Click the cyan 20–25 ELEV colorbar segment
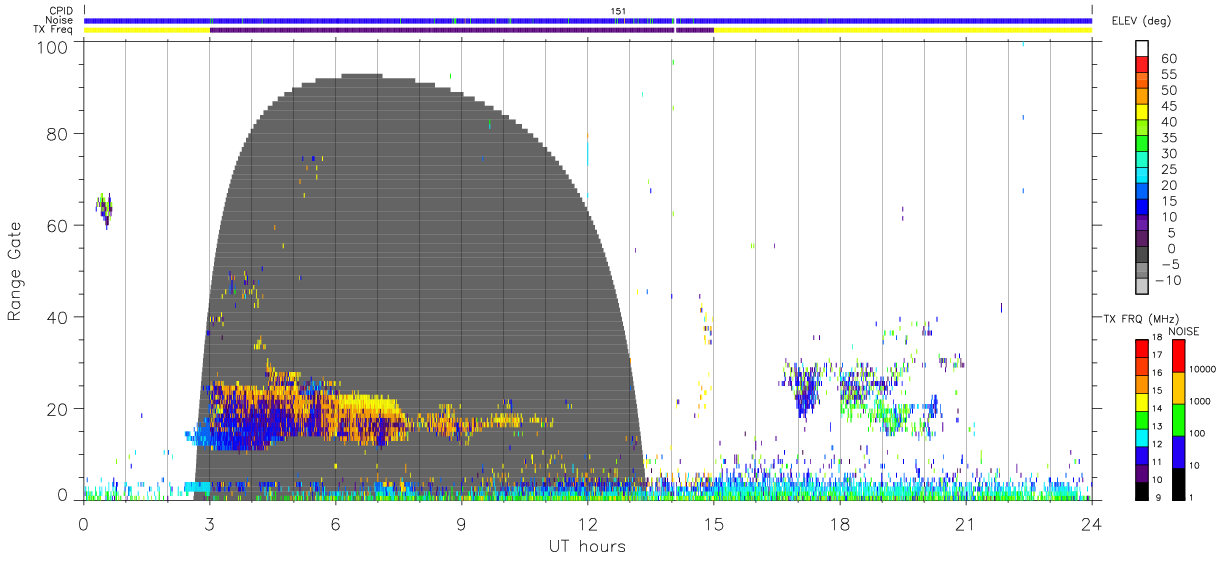 click(1142, 175)
